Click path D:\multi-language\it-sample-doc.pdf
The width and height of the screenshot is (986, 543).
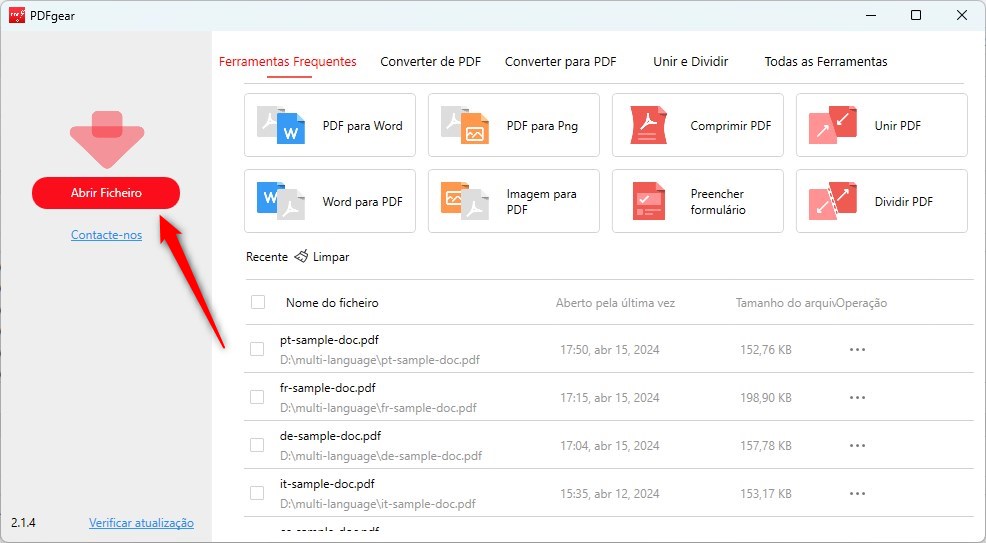[378, 504]
